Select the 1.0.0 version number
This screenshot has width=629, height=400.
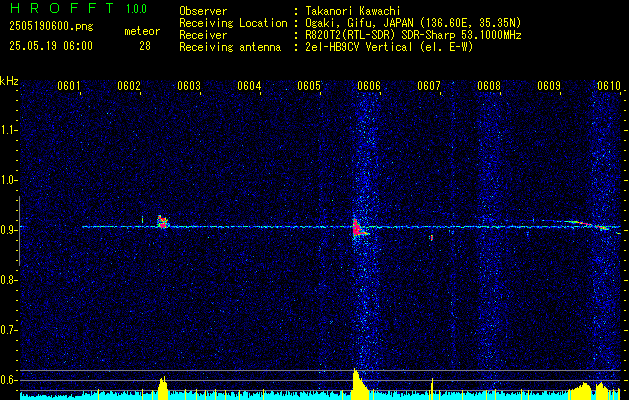tap(136, 9)
